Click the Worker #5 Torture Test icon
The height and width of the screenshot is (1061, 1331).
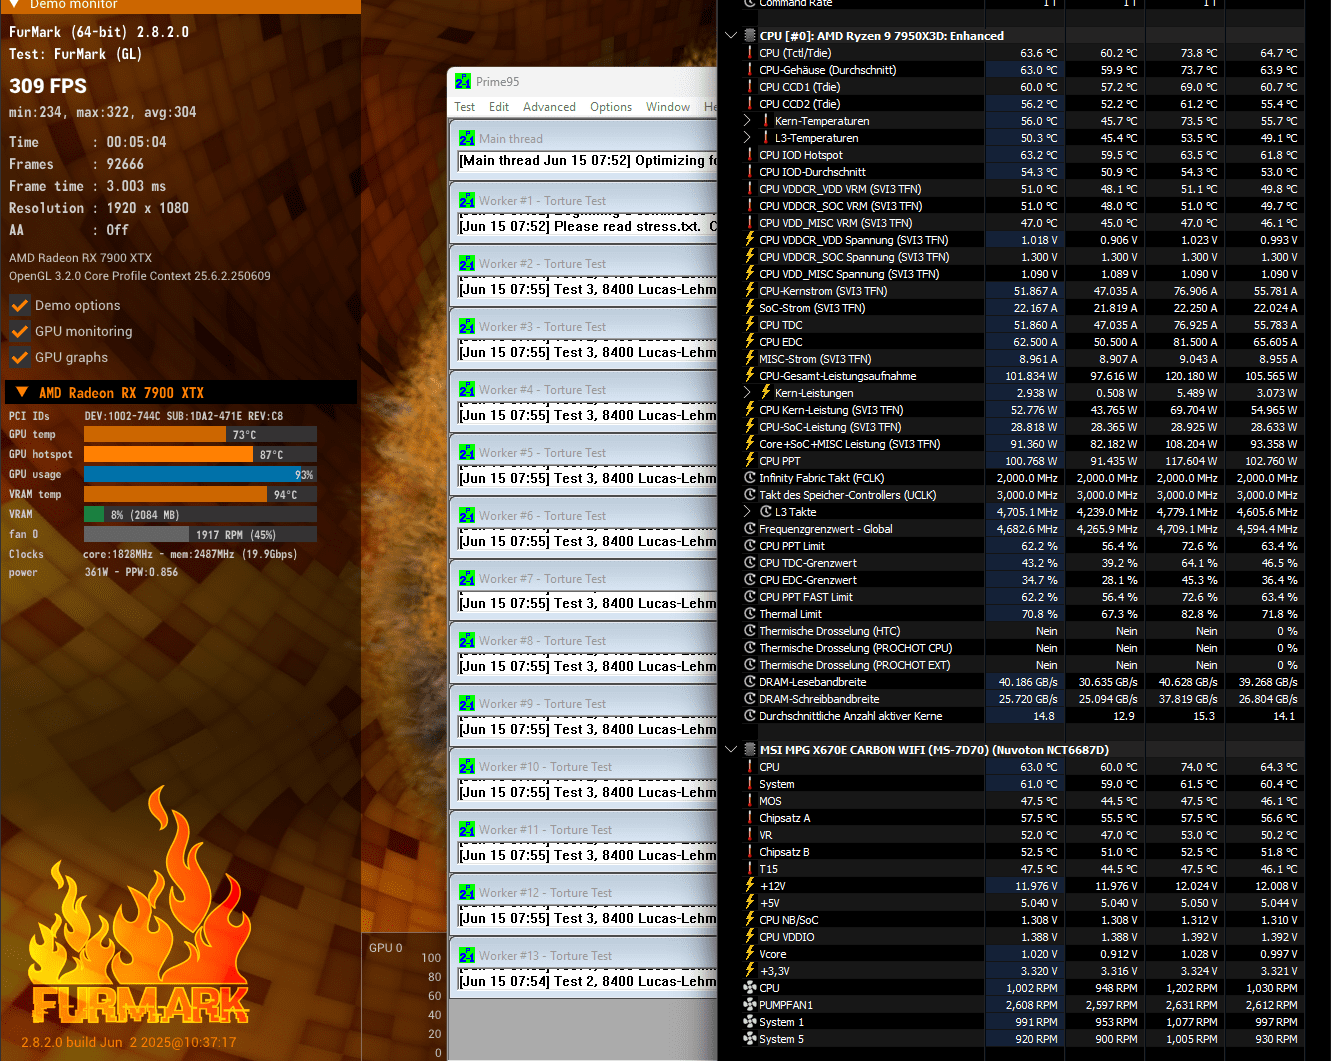click(467, 453)
